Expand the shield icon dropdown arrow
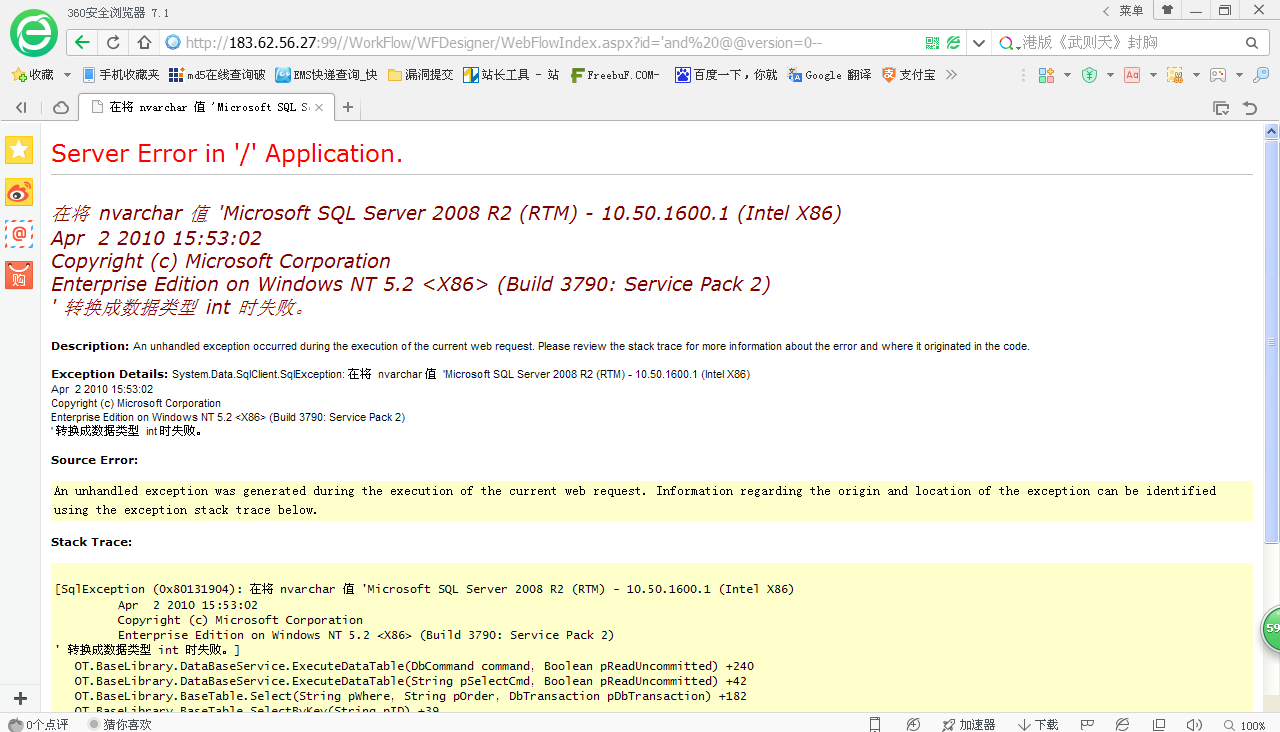Viewport: 1280px width, 732px height. [1110, 75]
